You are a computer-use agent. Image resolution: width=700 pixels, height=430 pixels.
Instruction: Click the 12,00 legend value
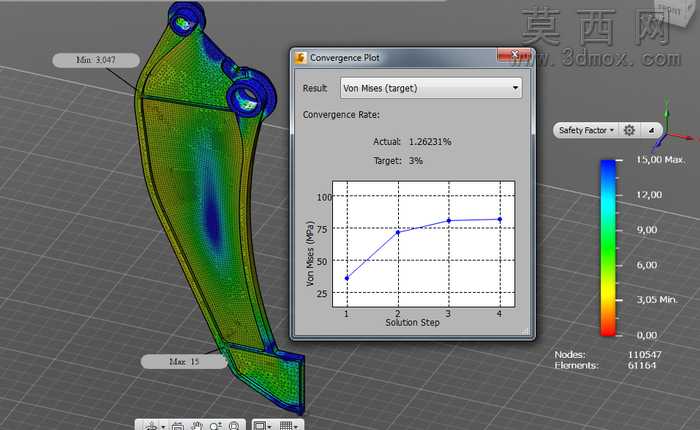tap(649, 195)
